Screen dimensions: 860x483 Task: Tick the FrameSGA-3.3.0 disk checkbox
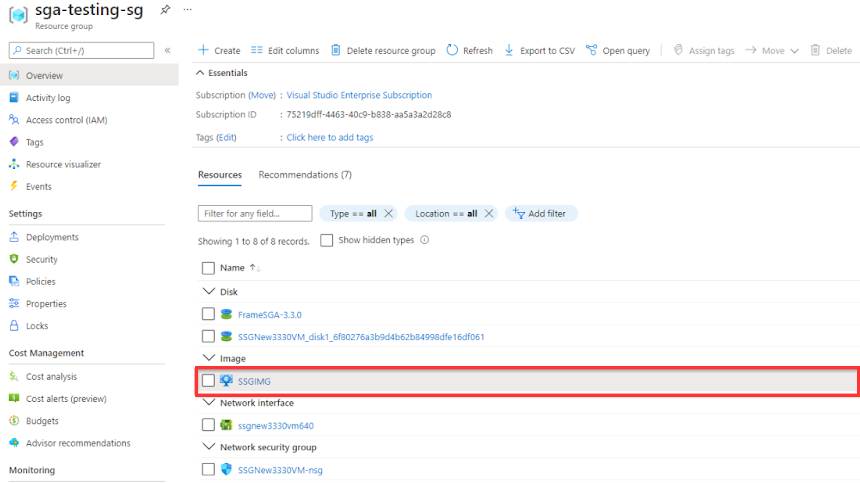tap(208, 314)
